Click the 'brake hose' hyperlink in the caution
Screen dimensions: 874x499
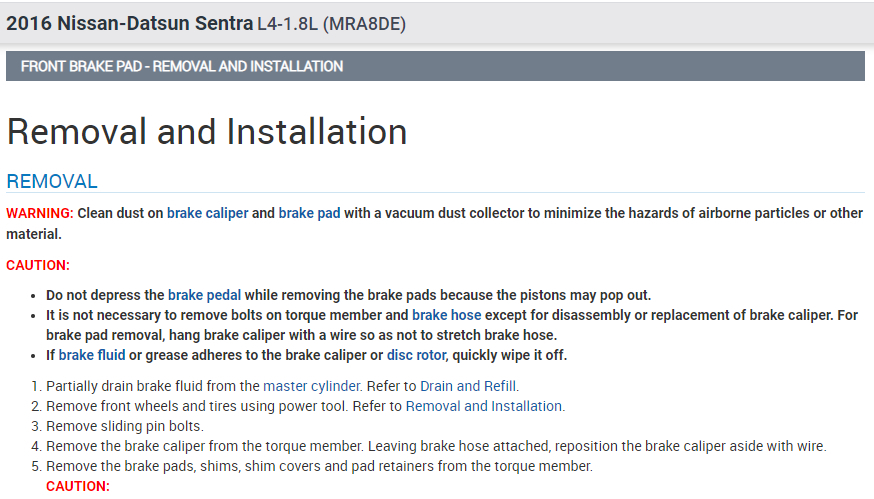point(446,315)
